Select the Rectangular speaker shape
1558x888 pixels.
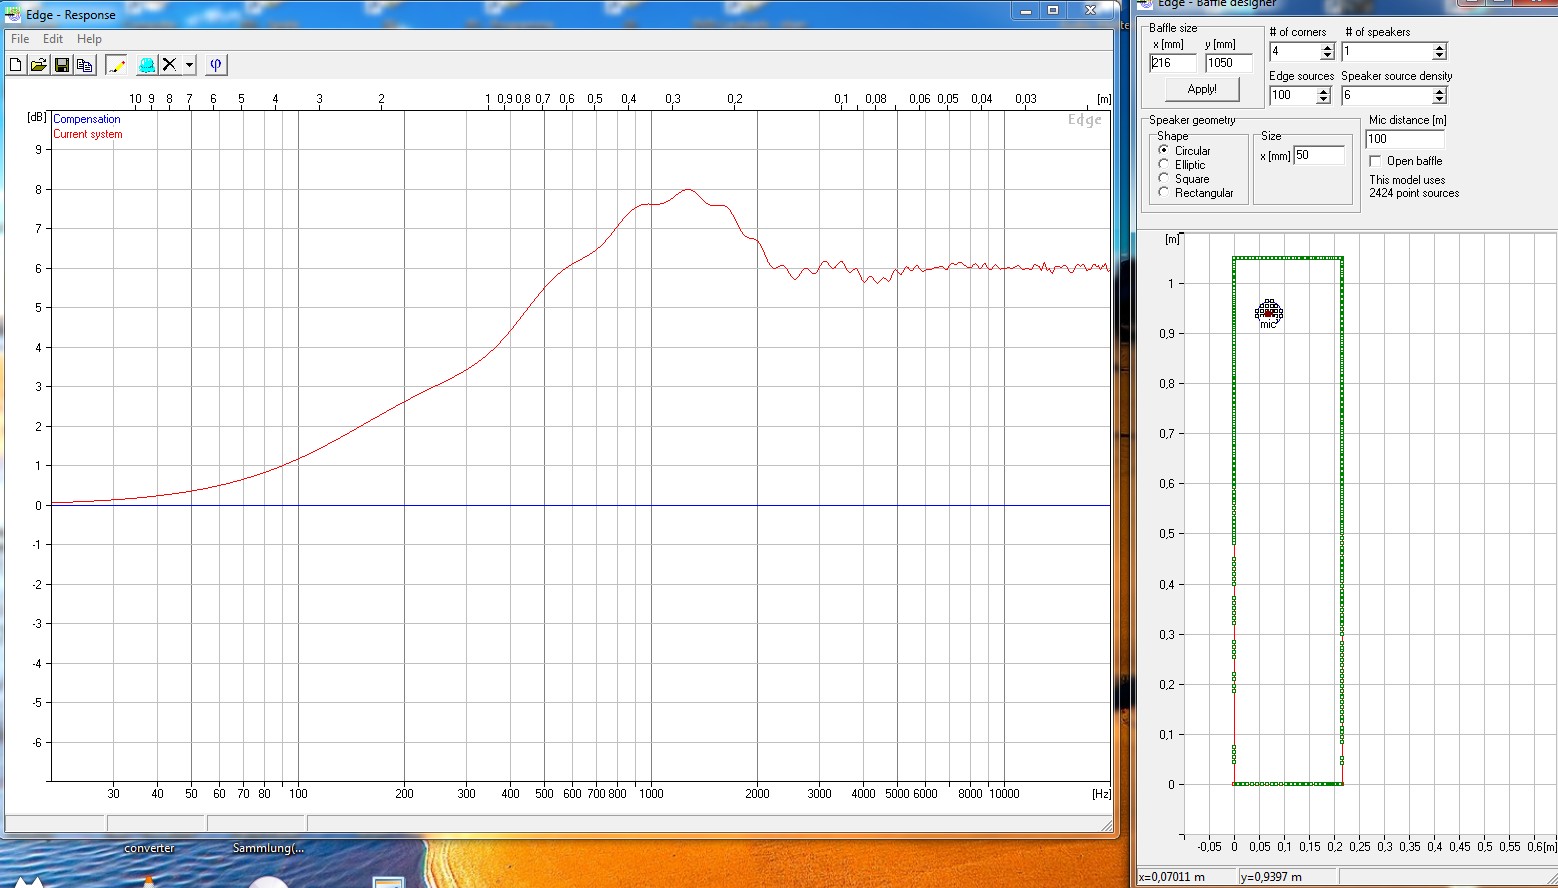pyautogui.click(x=1164, y=193)
